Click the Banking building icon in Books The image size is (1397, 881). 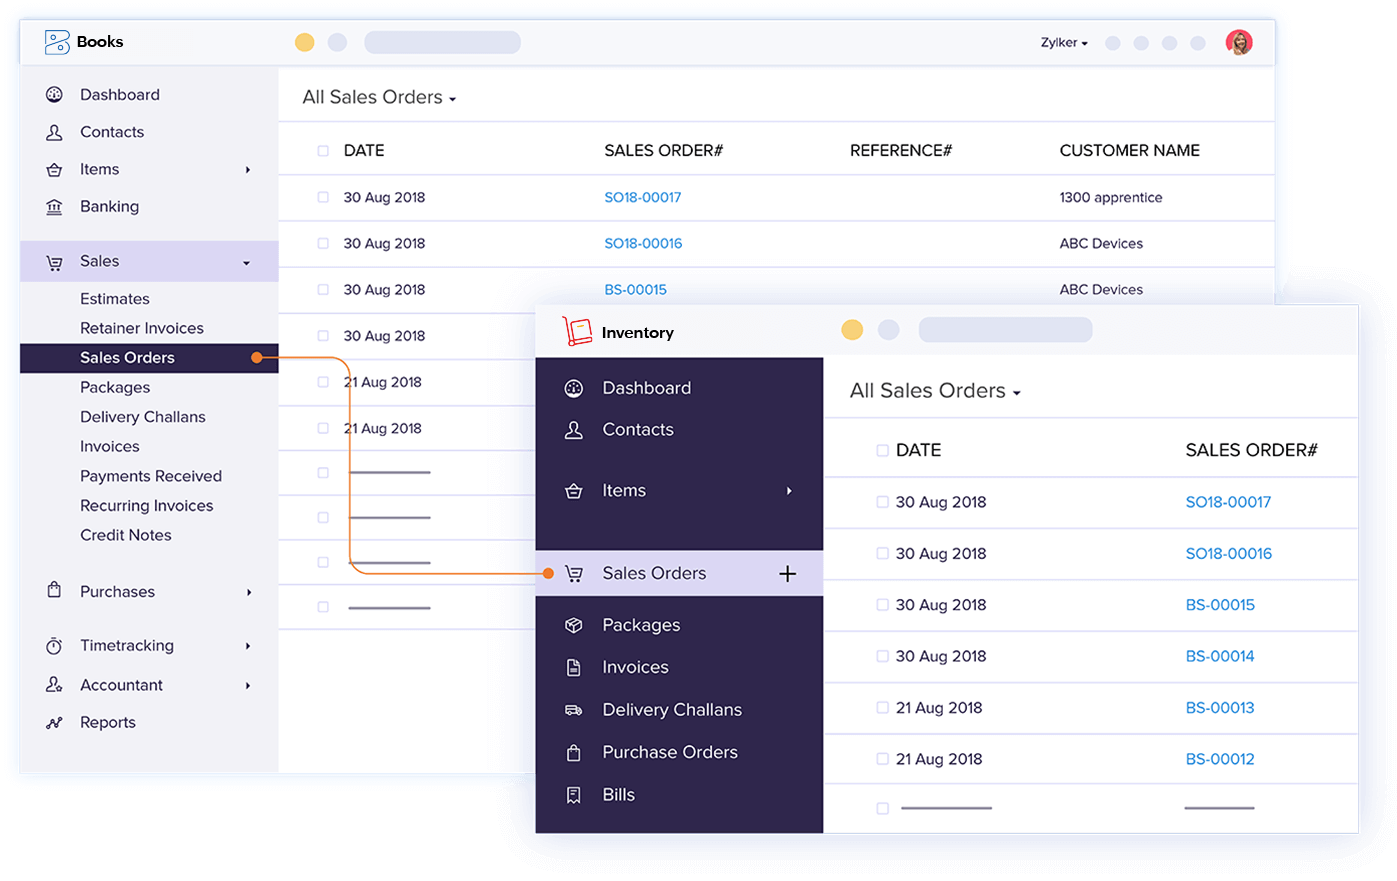(x=54, y=207)
